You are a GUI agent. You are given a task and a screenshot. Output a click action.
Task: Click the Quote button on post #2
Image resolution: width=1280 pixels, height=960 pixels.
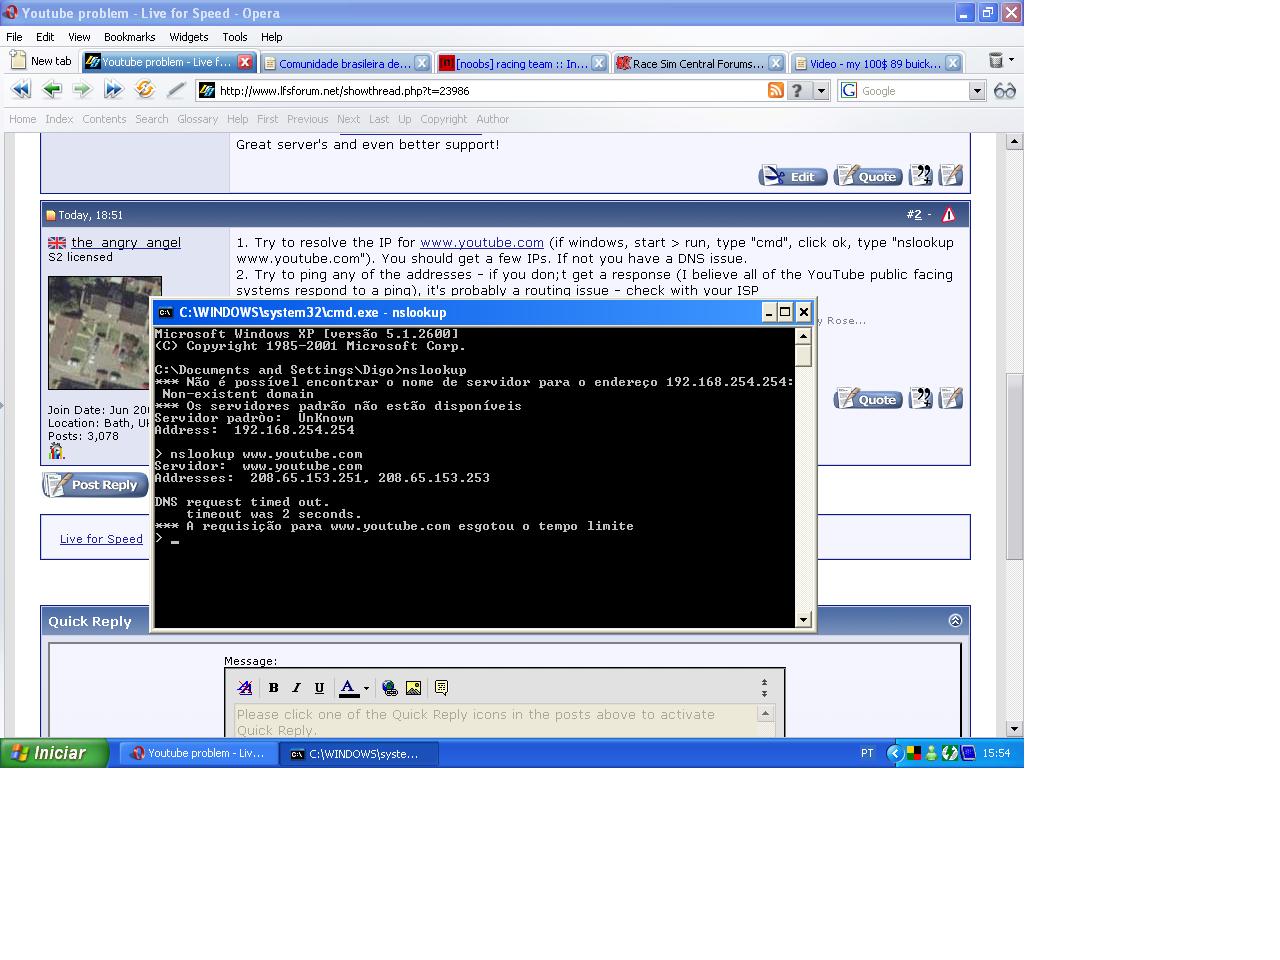868,399
